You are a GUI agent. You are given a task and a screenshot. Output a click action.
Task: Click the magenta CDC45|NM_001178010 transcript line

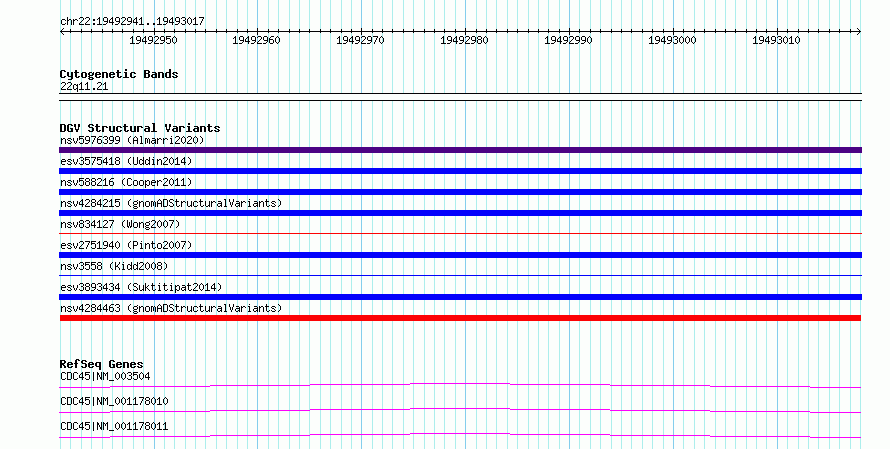coord(460,410)
